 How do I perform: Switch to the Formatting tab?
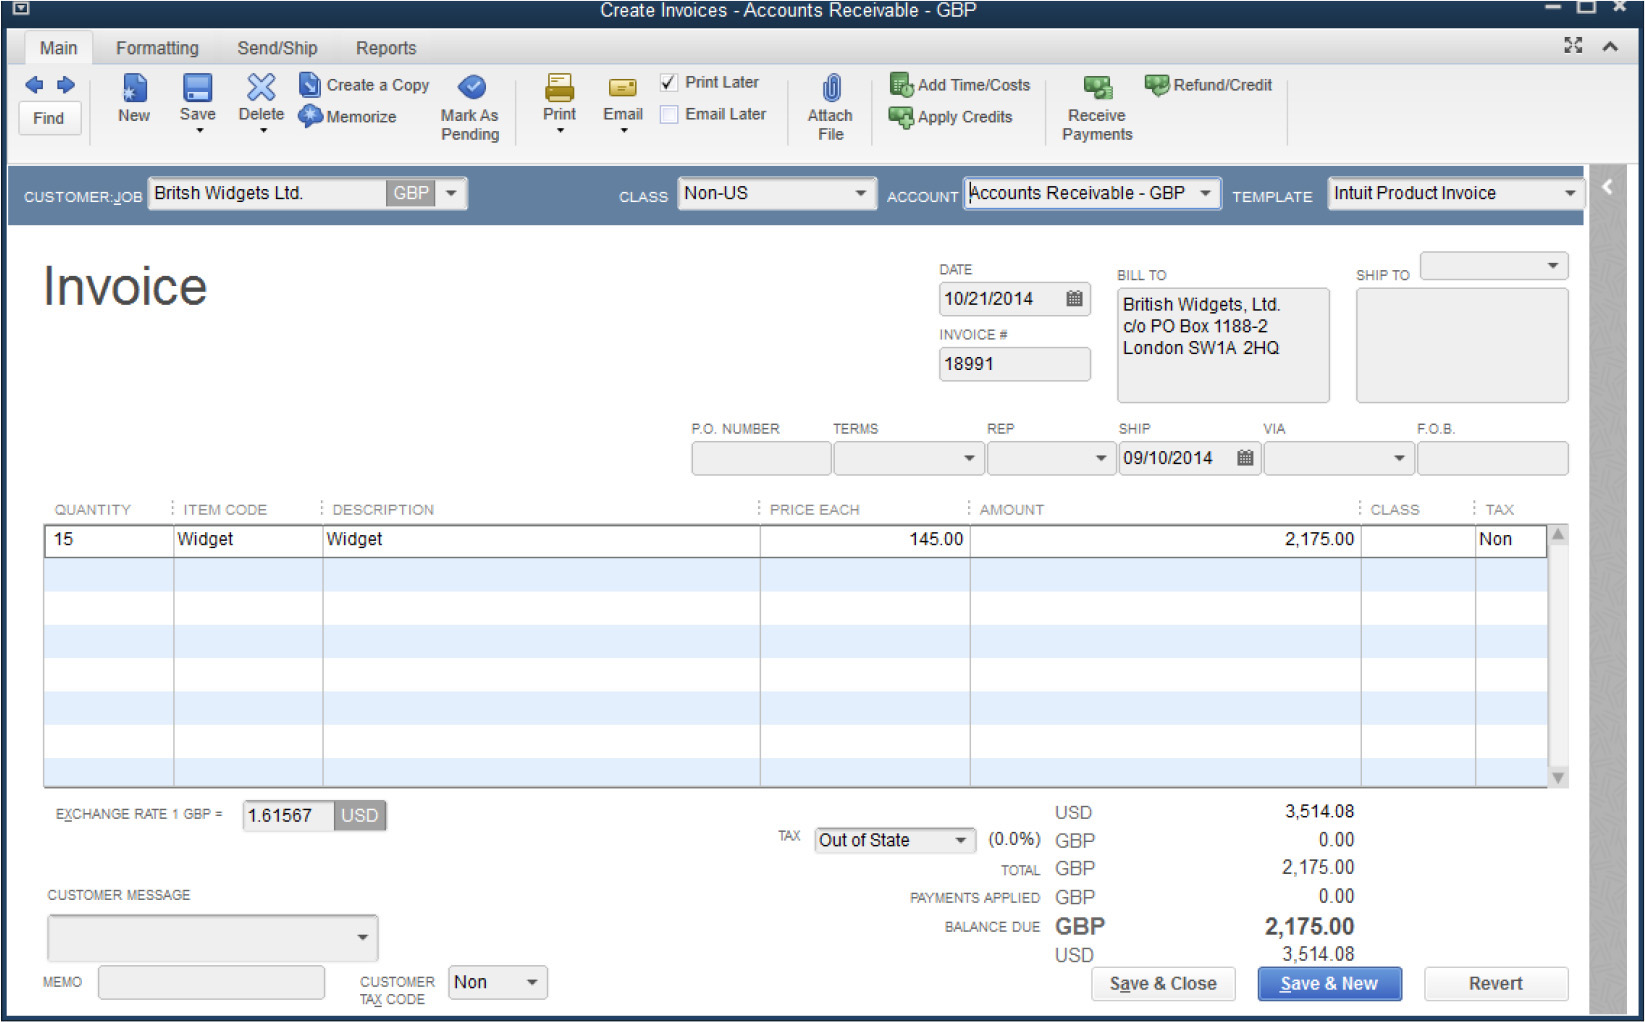(x=157, y=48)
